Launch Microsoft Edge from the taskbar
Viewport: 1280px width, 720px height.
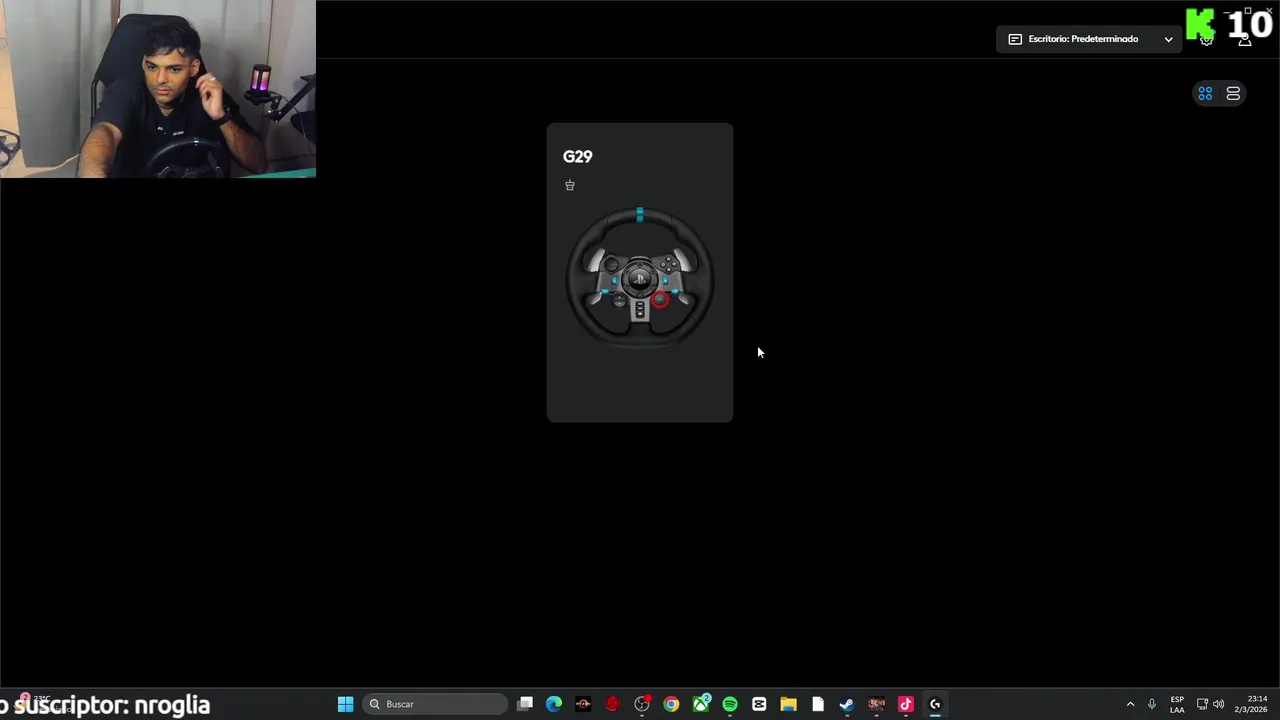click(554, 704)
